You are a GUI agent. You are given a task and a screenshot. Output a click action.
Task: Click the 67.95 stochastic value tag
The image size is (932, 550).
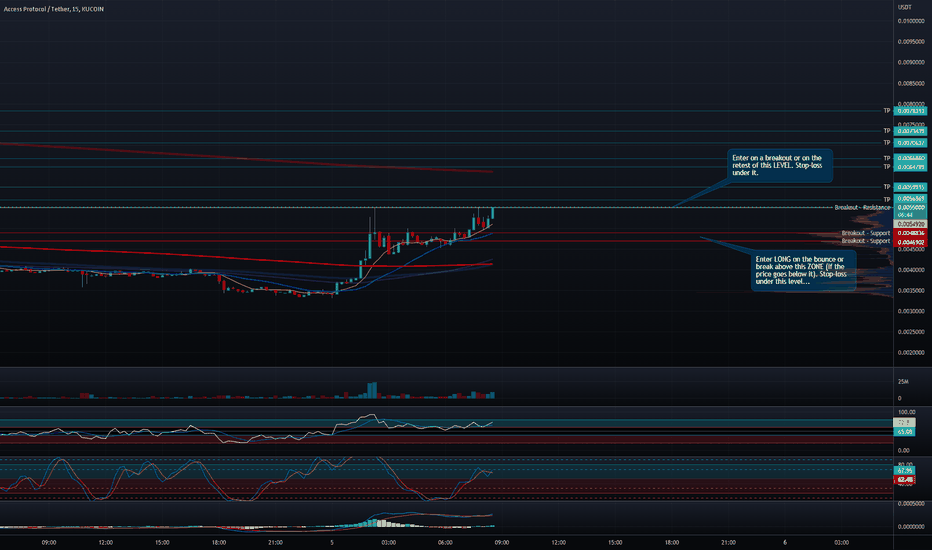[905, 470]
